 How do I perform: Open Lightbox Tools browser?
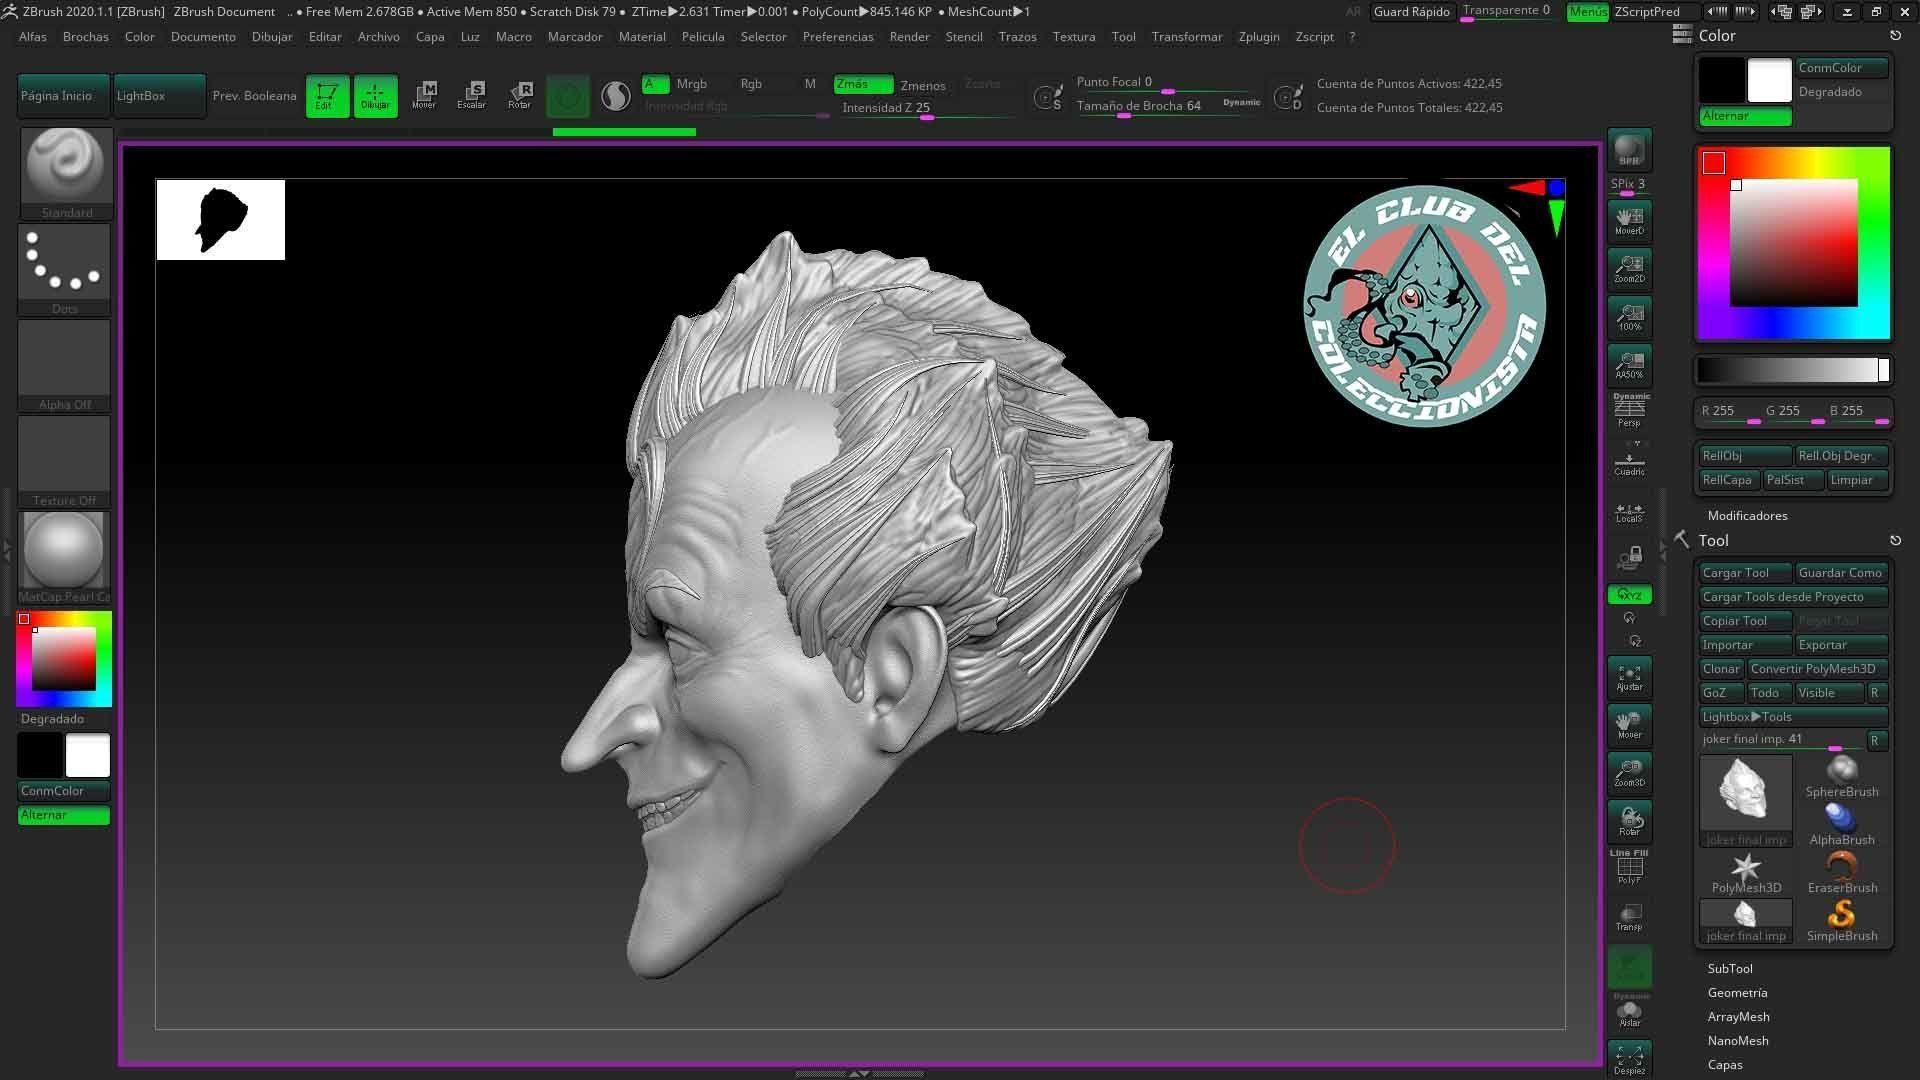pyautogui.click(x=1793, y=716)
